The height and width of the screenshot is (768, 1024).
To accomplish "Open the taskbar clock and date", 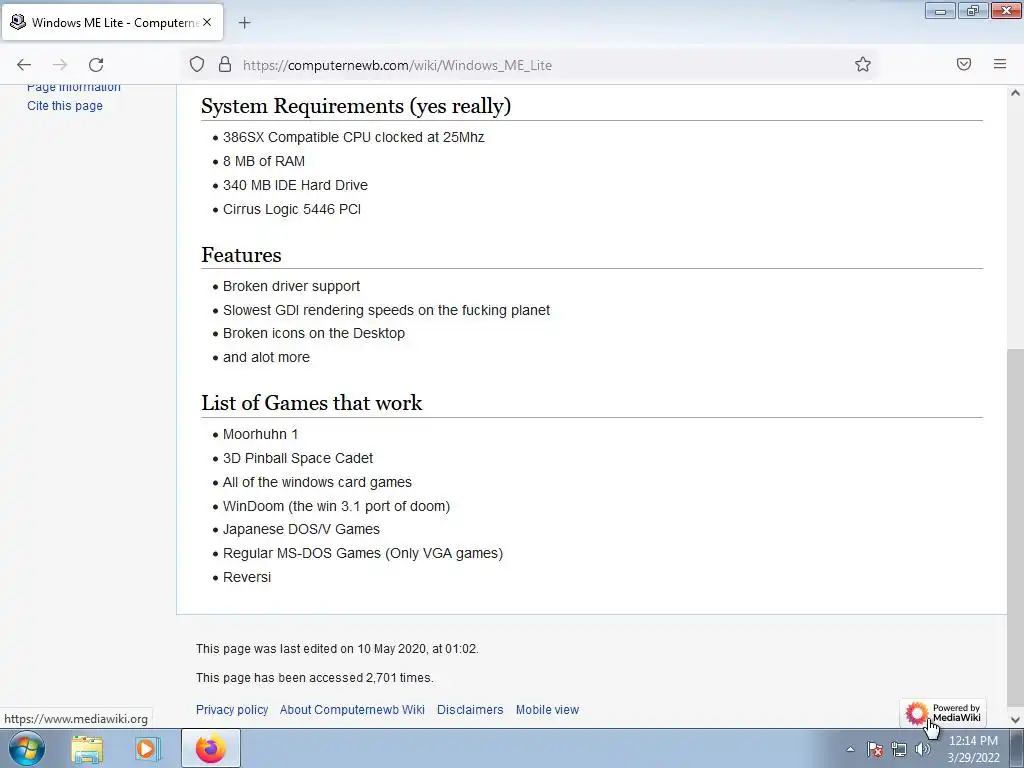I will coord(973,749).
